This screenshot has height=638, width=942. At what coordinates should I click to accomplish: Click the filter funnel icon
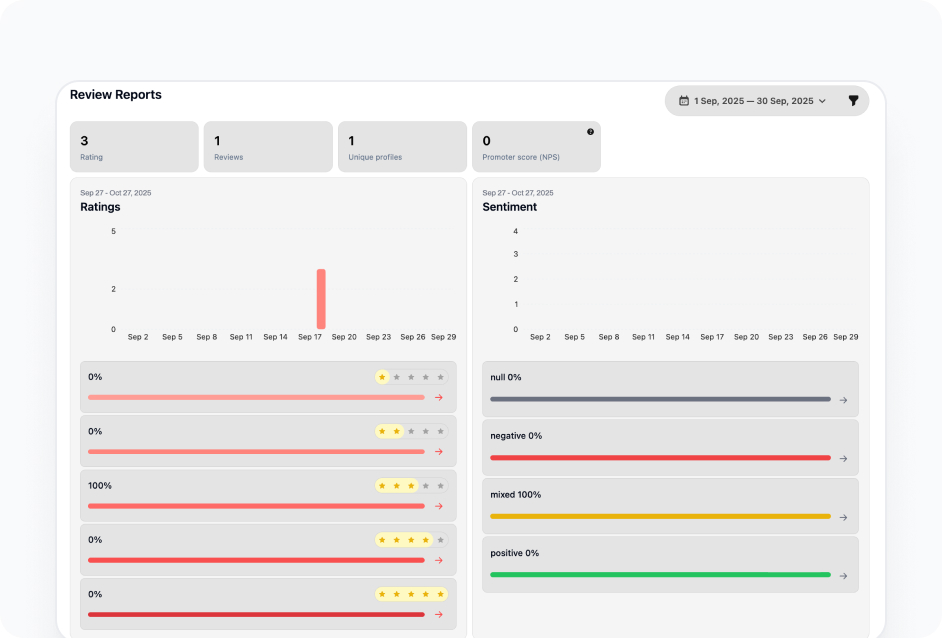tap(853, 101)
